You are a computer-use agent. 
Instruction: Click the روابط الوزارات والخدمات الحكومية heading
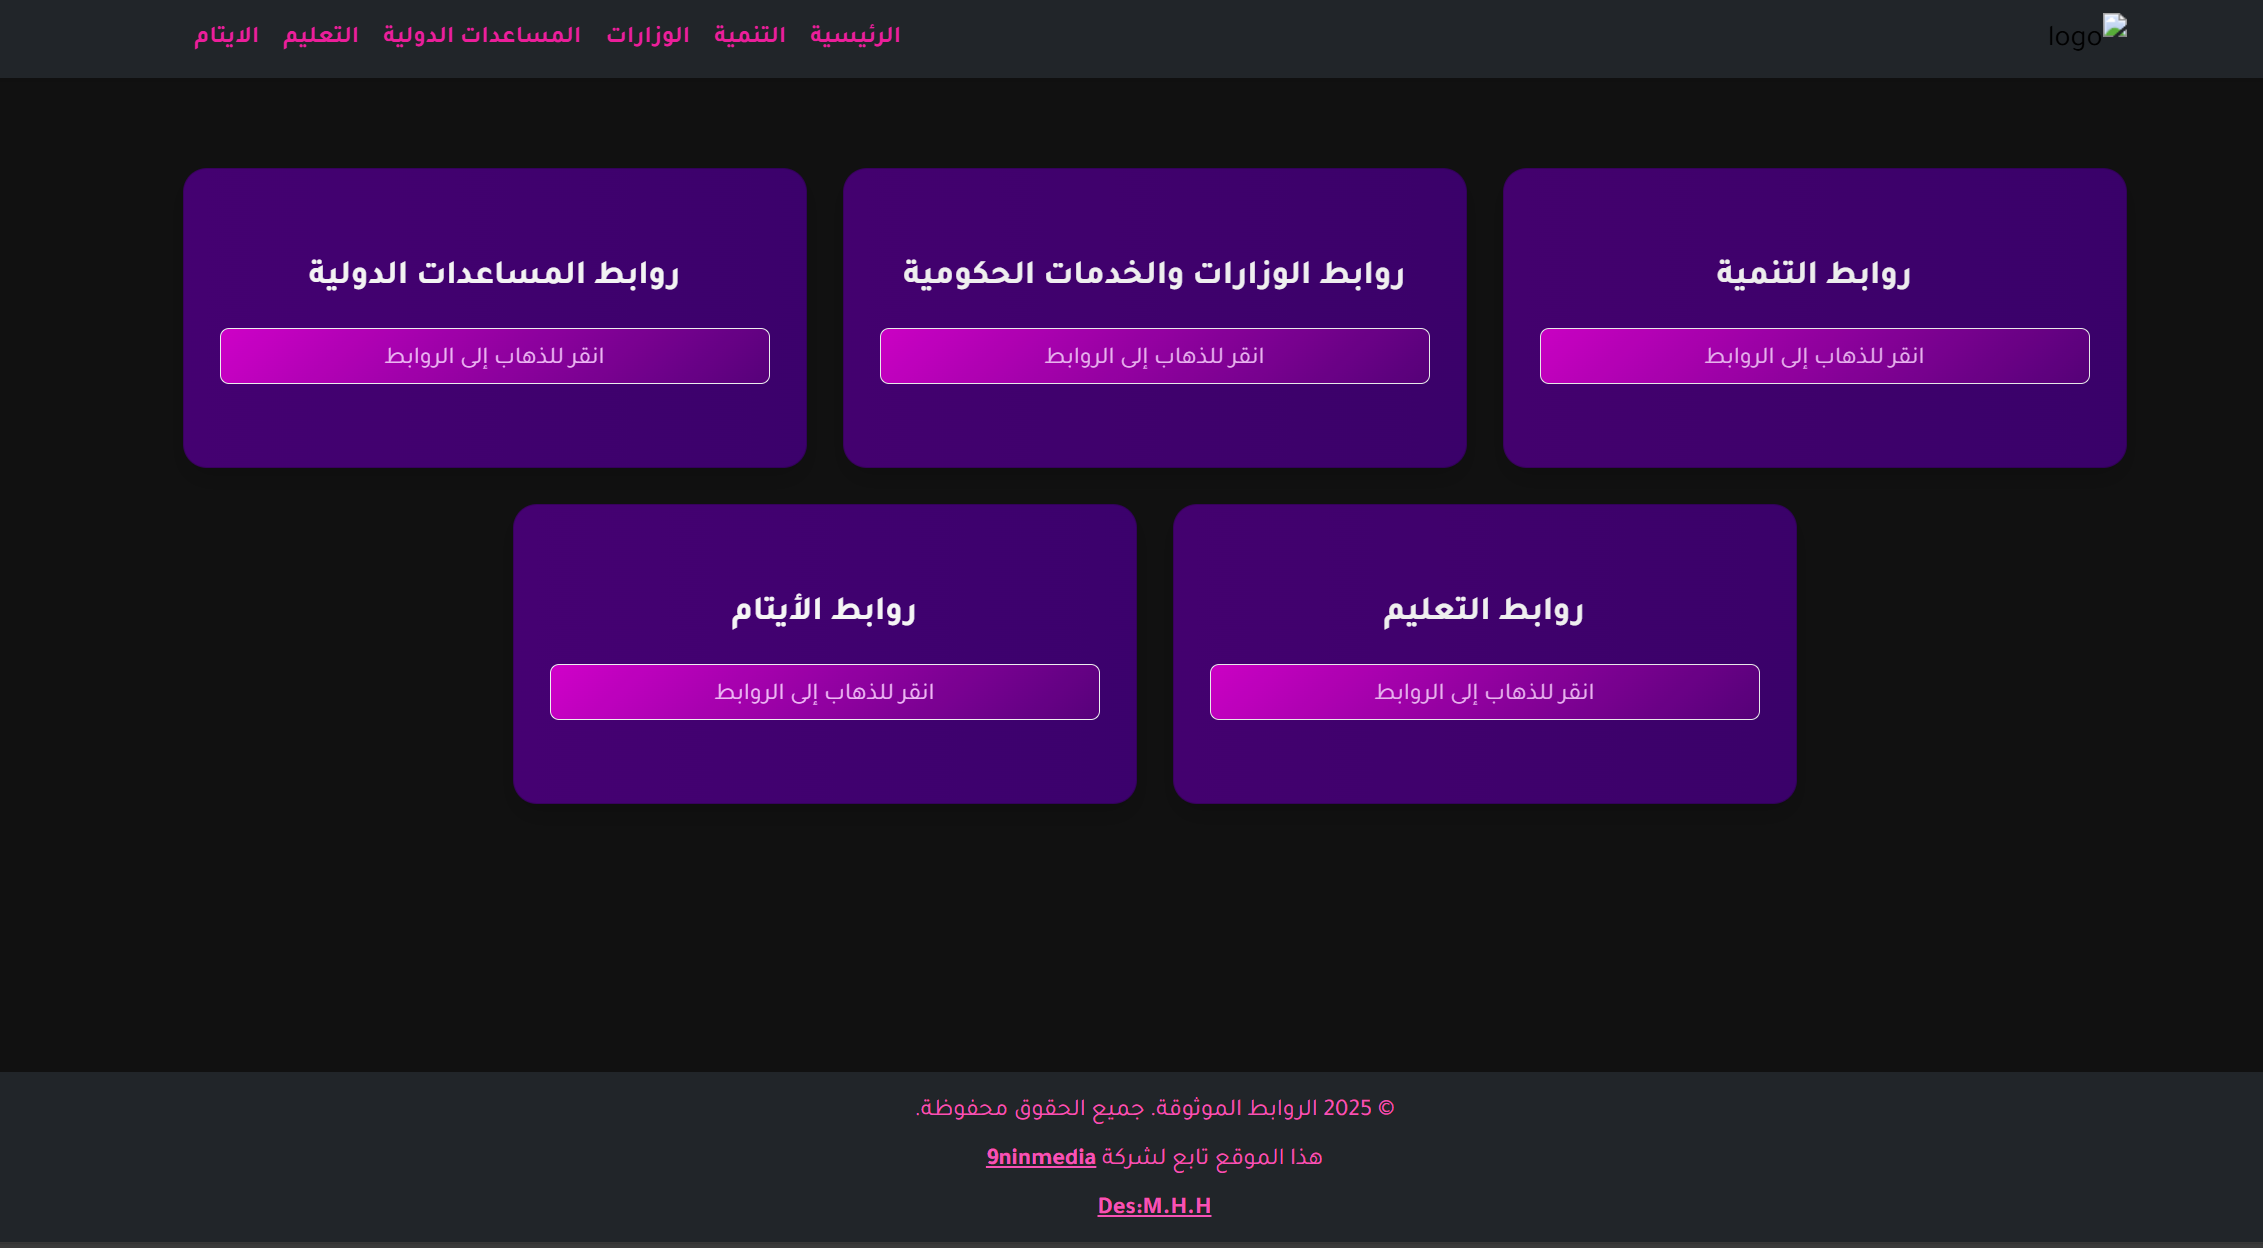tap(1153, 273)
